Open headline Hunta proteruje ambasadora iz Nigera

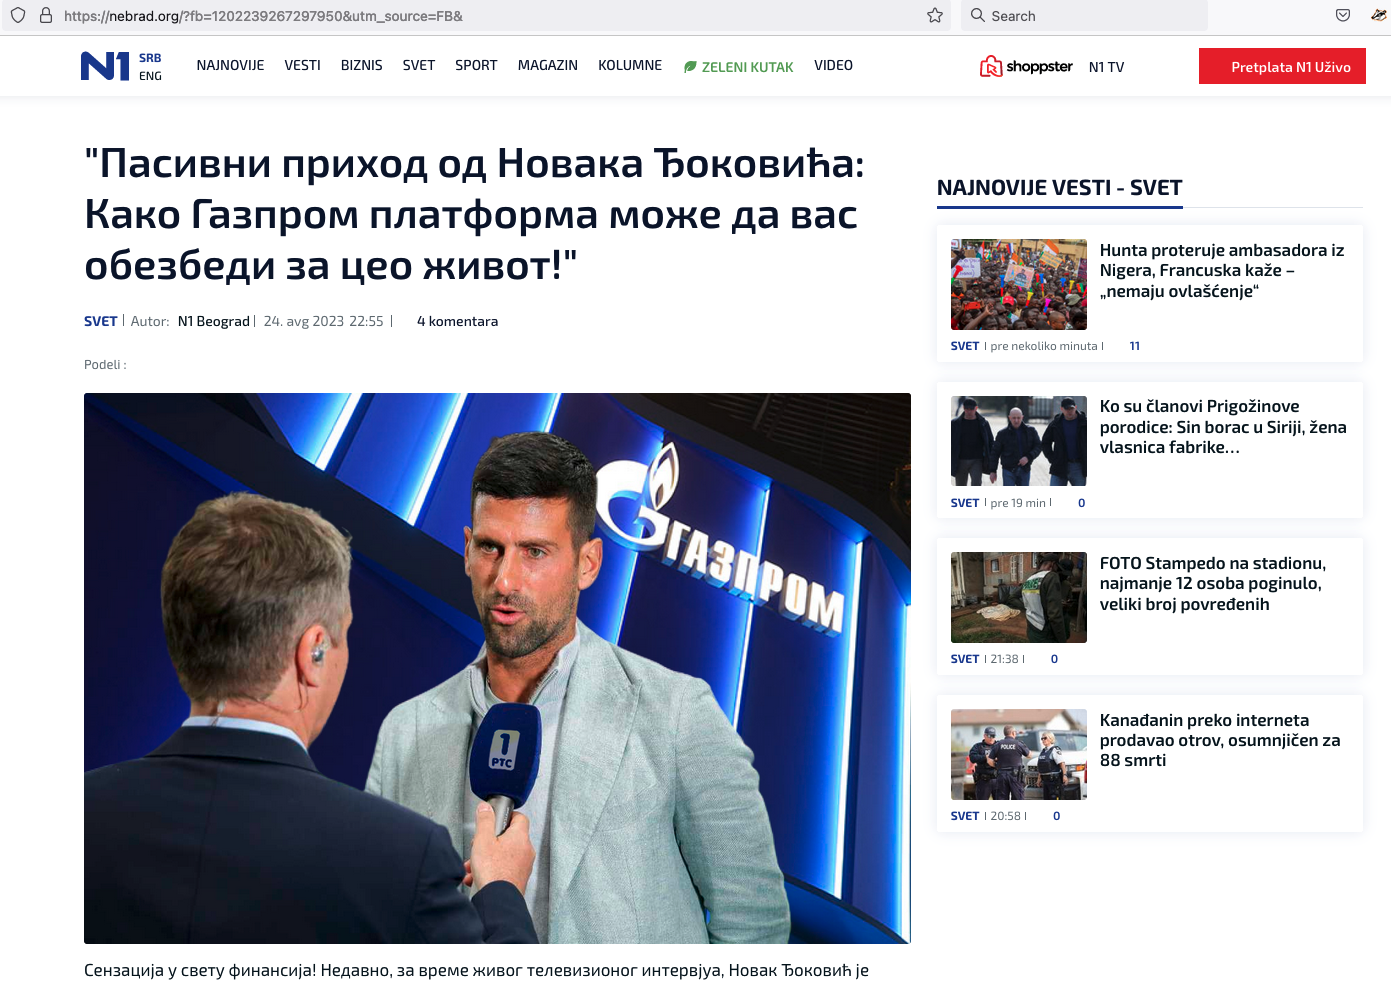point(1222,270)
